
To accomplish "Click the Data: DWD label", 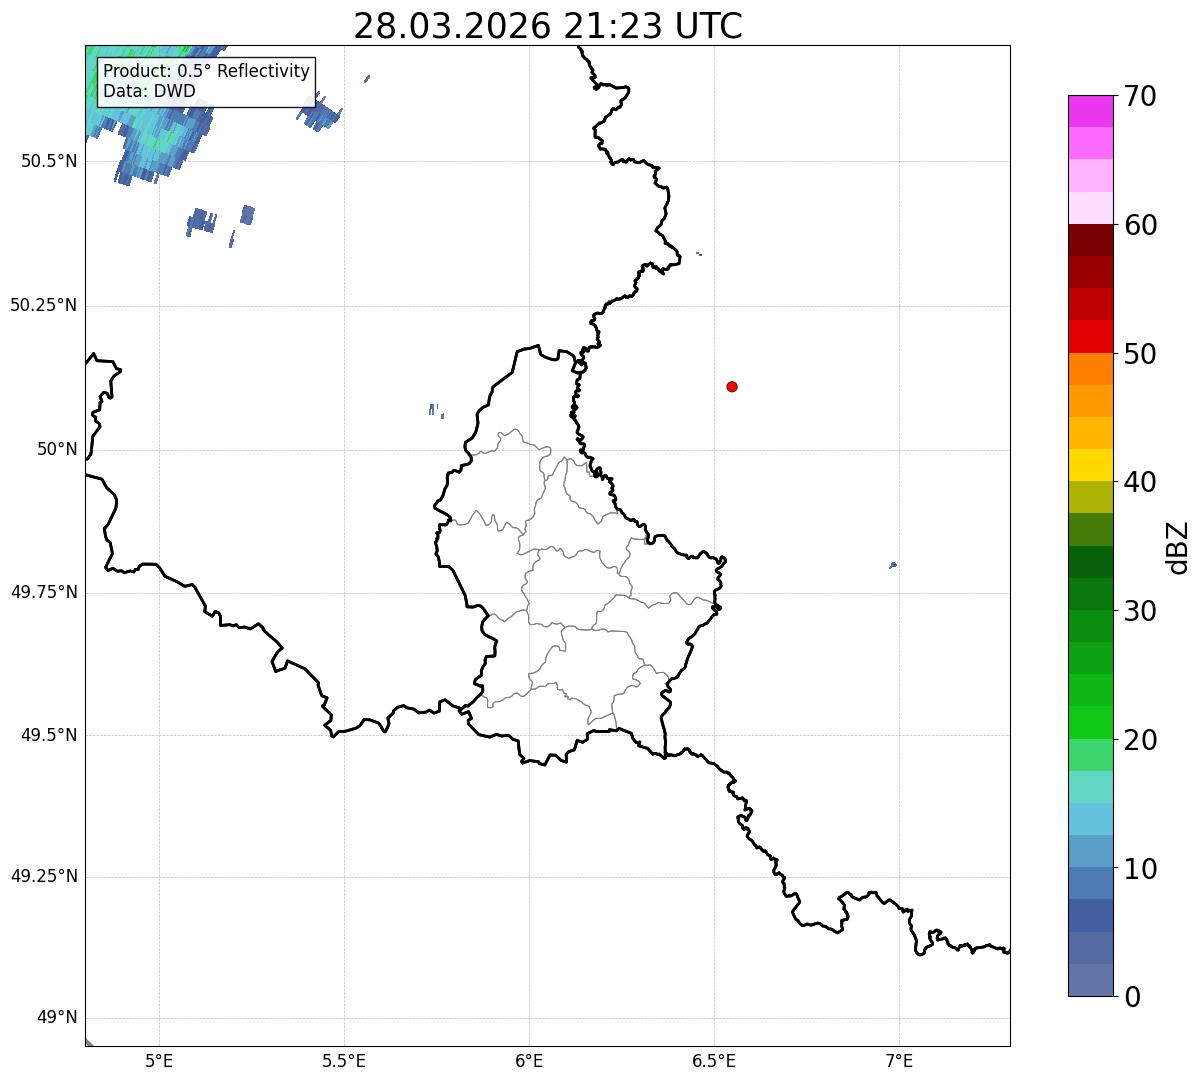I will [149, 91].
